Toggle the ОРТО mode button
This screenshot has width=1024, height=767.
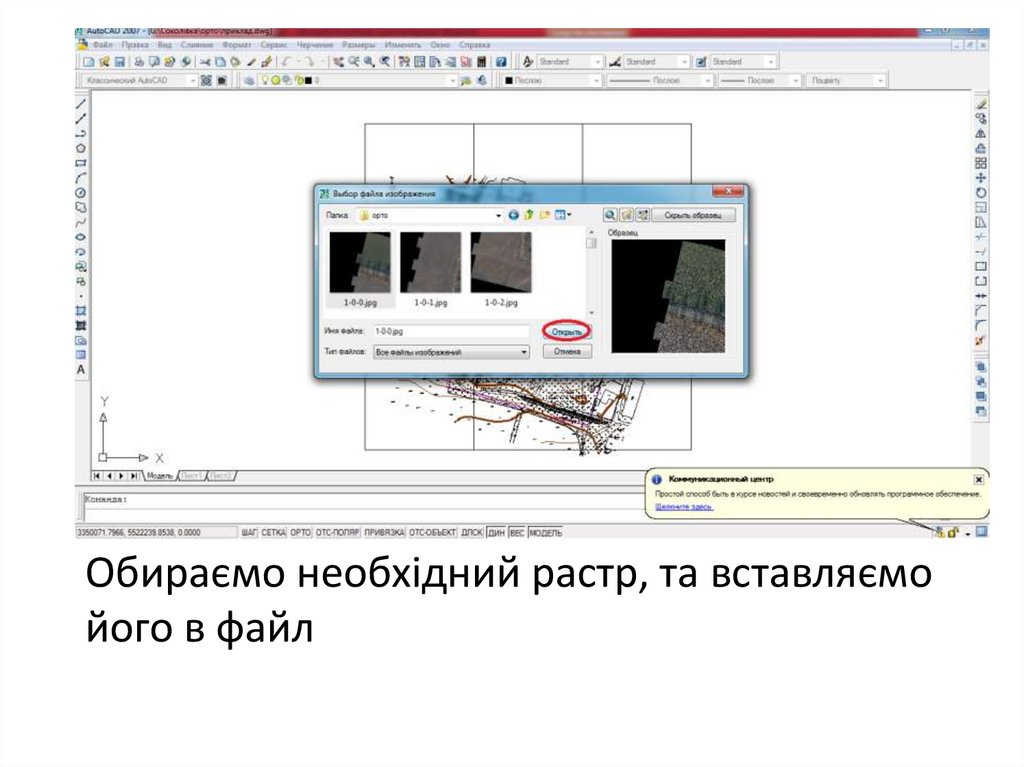[300, 532]
